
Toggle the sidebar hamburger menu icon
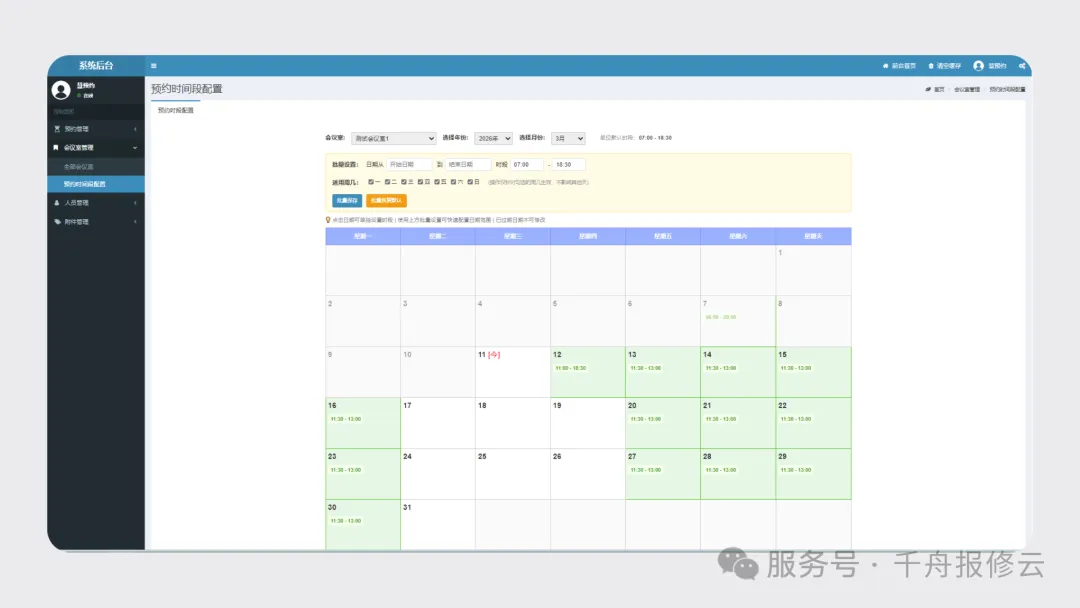(153, 66)
